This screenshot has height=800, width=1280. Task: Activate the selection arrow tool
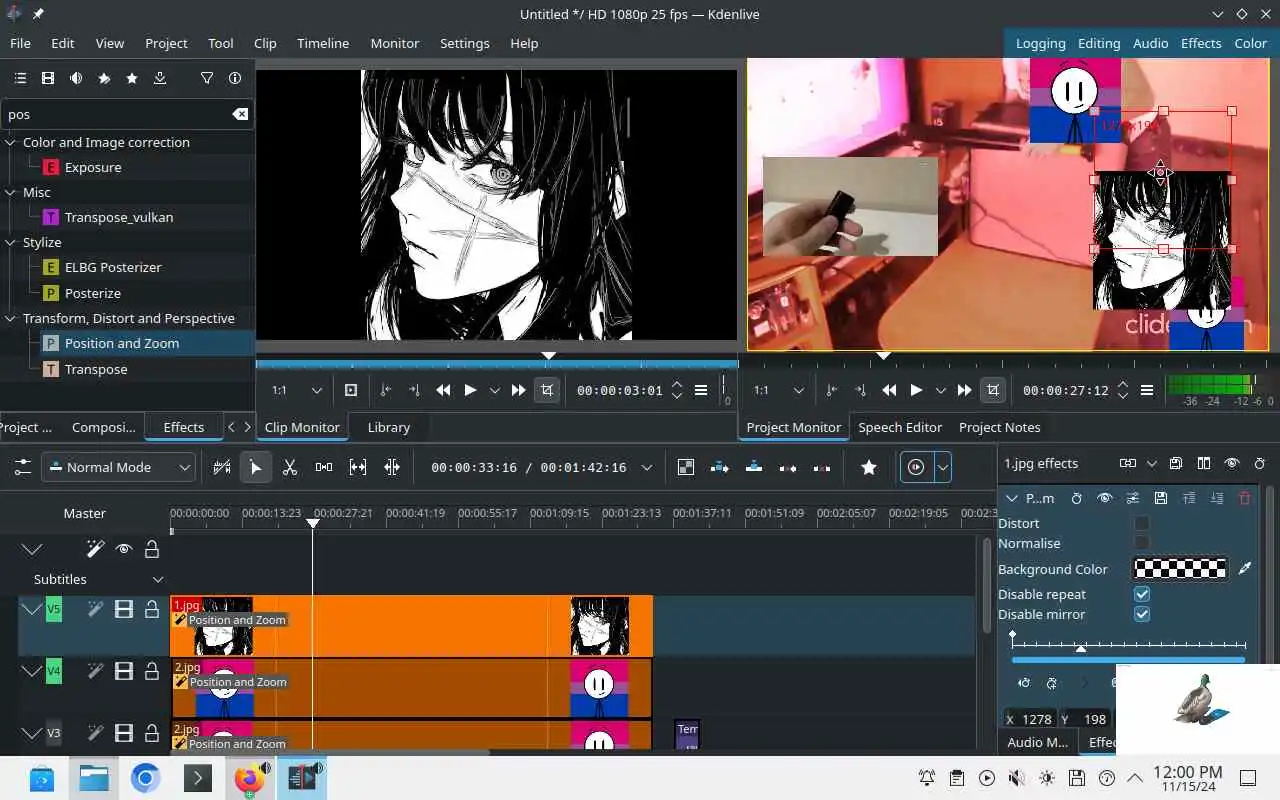pos(256,467)
